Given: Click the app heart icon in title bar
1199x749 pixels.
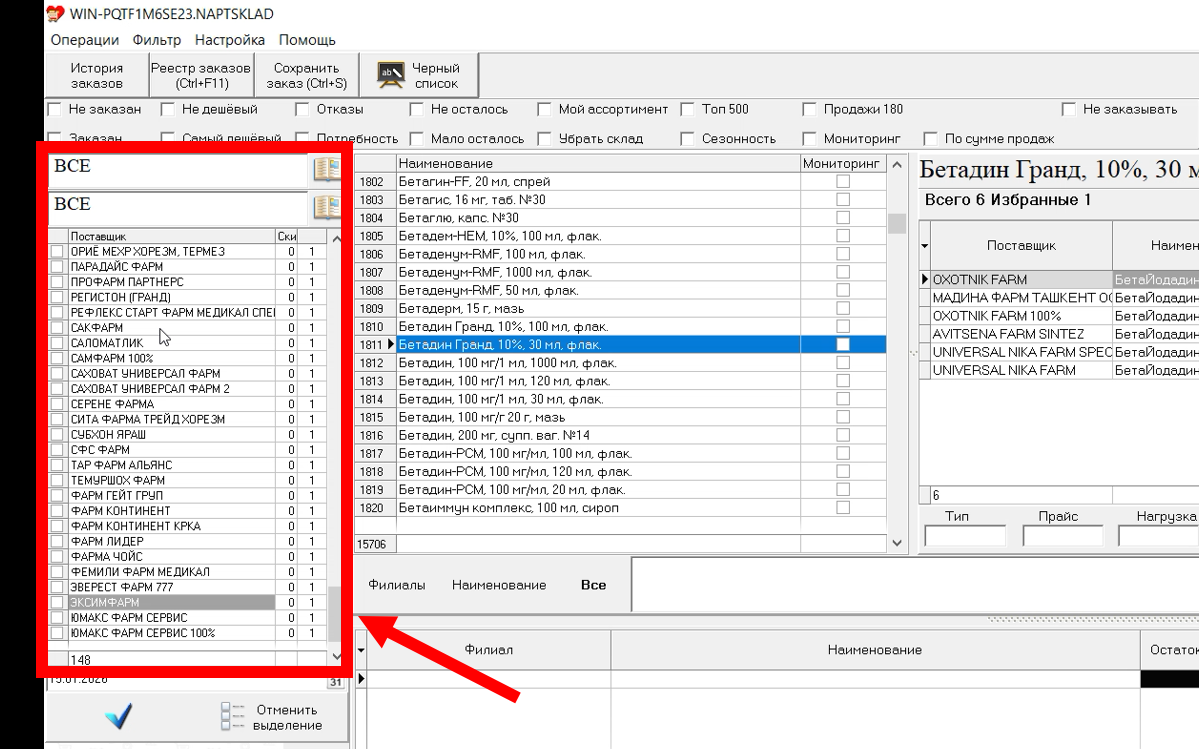Looking at the screenshot, I should coord(55,14).
